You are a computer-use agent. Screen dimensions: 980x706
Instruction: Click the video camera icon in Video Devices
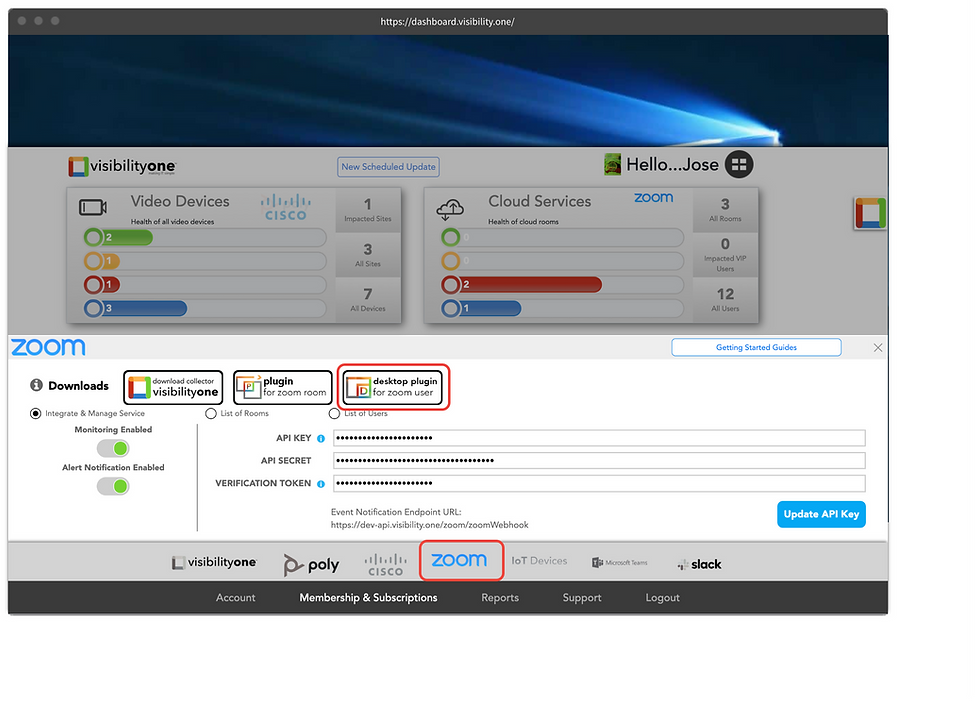point(92,207)
